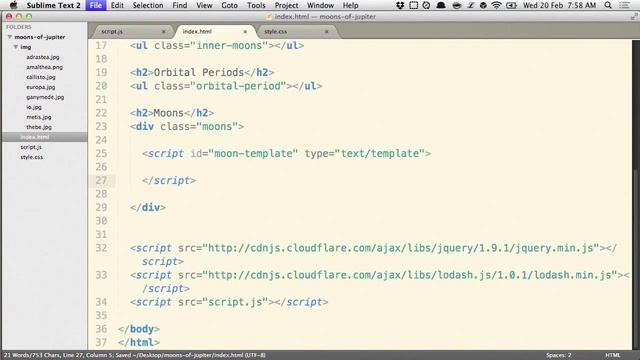The height and width of the screenshot is (360, 640).
Task: Open the Notification Center list icon
Action: pyautogui.click(x=624, y=5)
